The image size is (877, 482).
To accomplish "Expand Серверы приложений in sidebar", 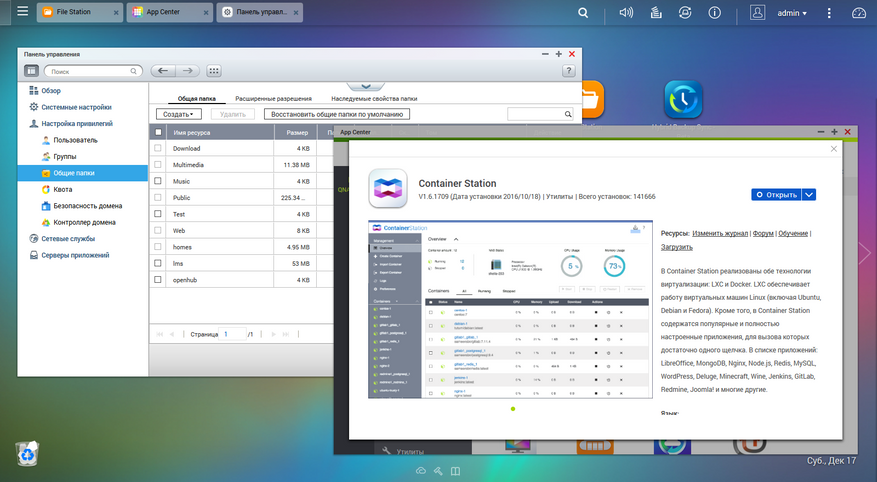I will (x=75, y=255).
